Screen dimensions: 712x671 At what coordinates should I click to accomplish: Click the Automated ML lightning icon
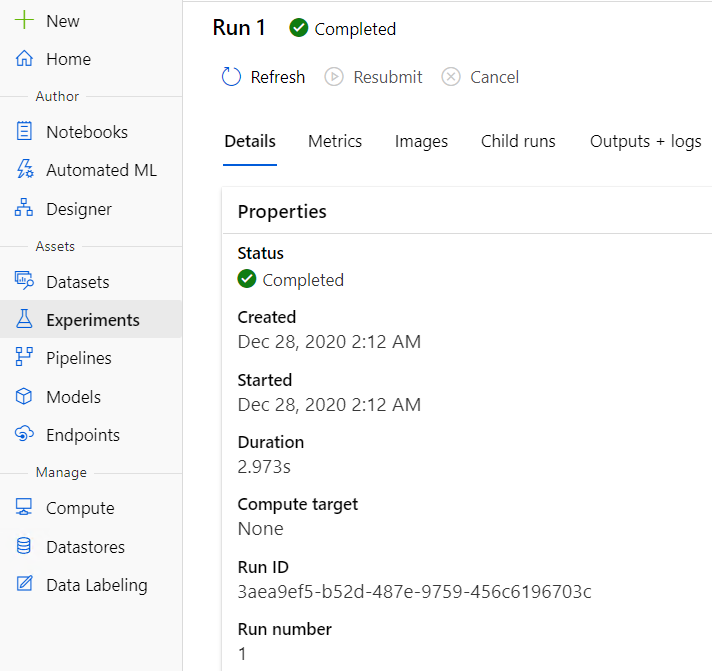point(24,169)
